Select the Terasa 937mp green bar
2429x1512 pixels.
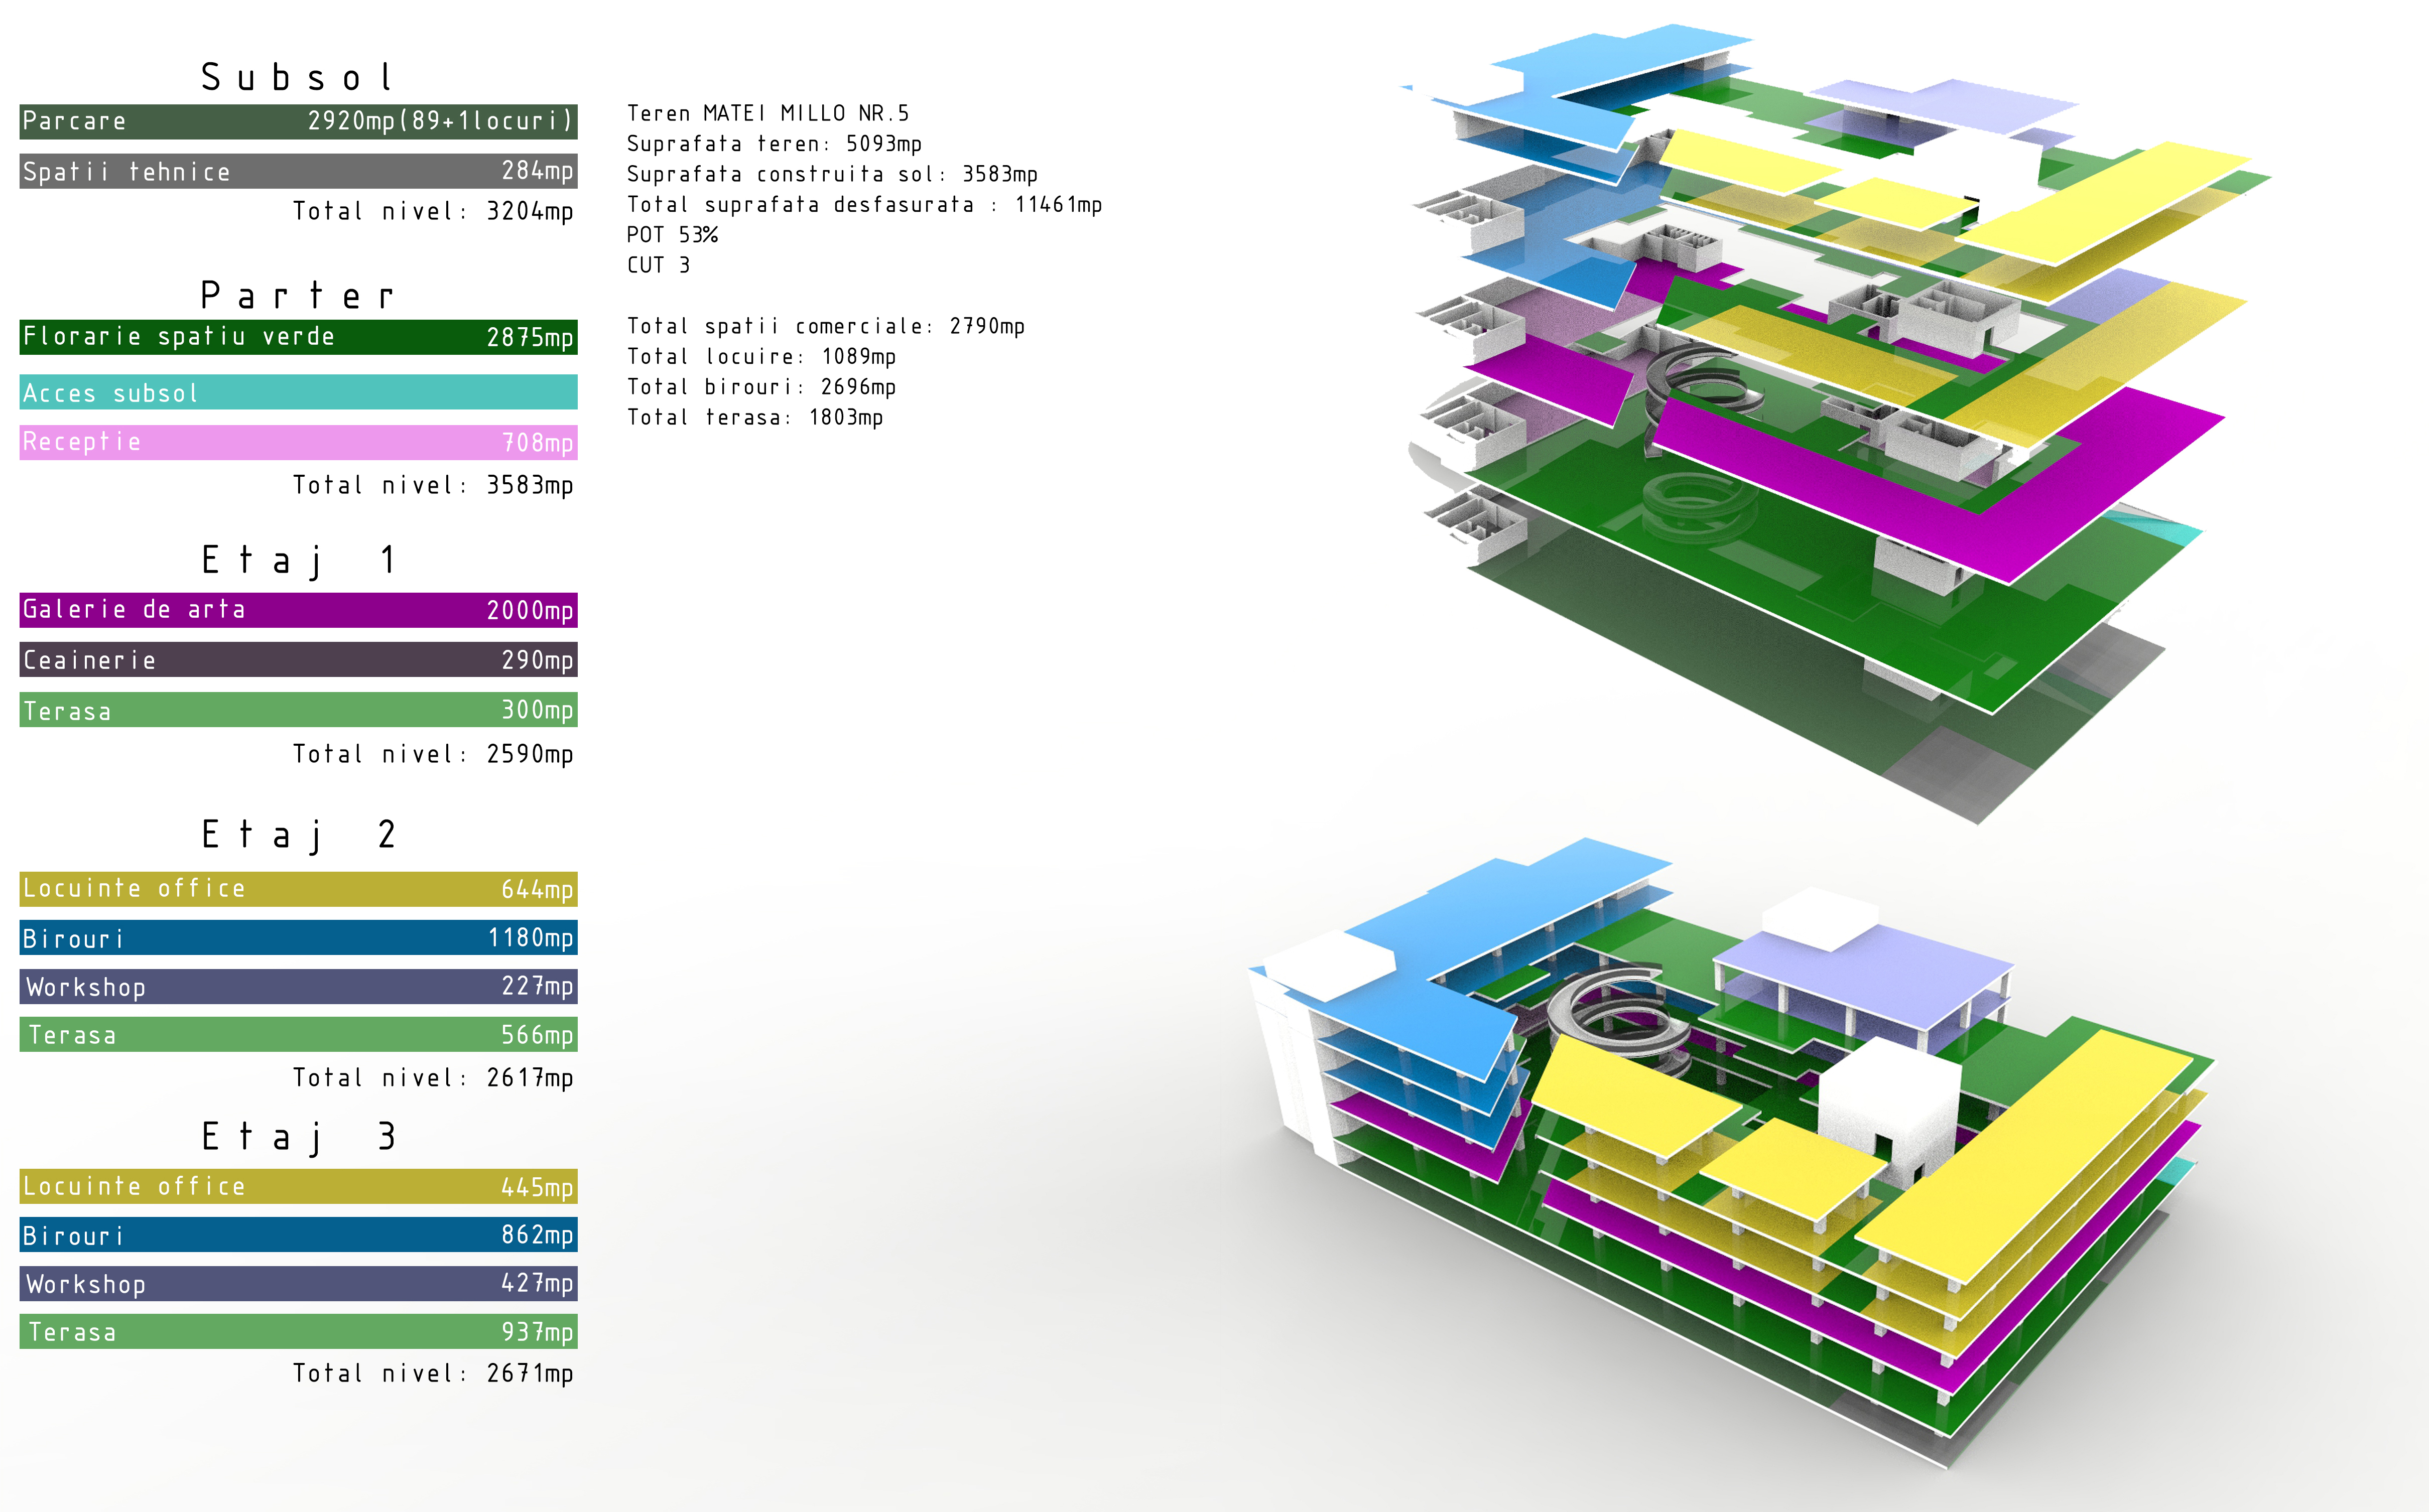[x=298, y=1332]
